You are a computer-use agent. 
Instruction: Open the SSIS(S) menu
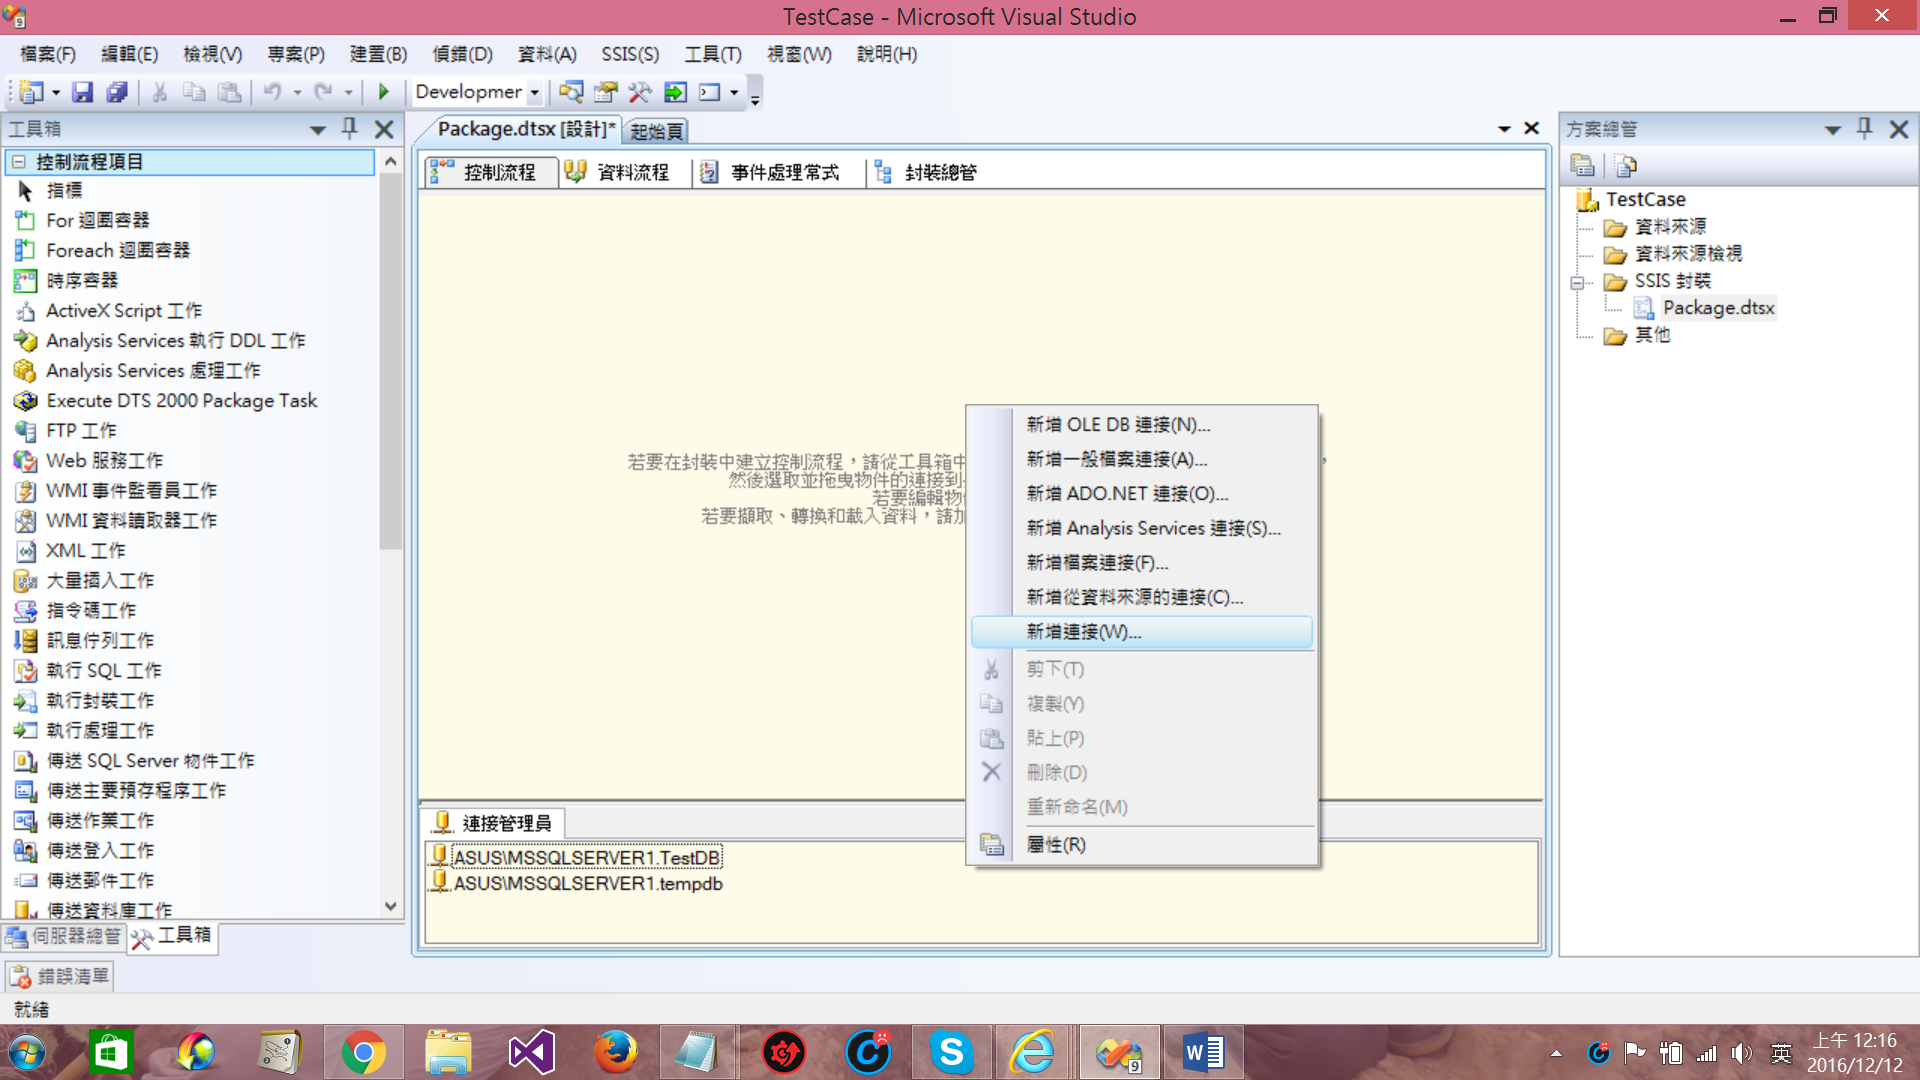click(630, 54)
